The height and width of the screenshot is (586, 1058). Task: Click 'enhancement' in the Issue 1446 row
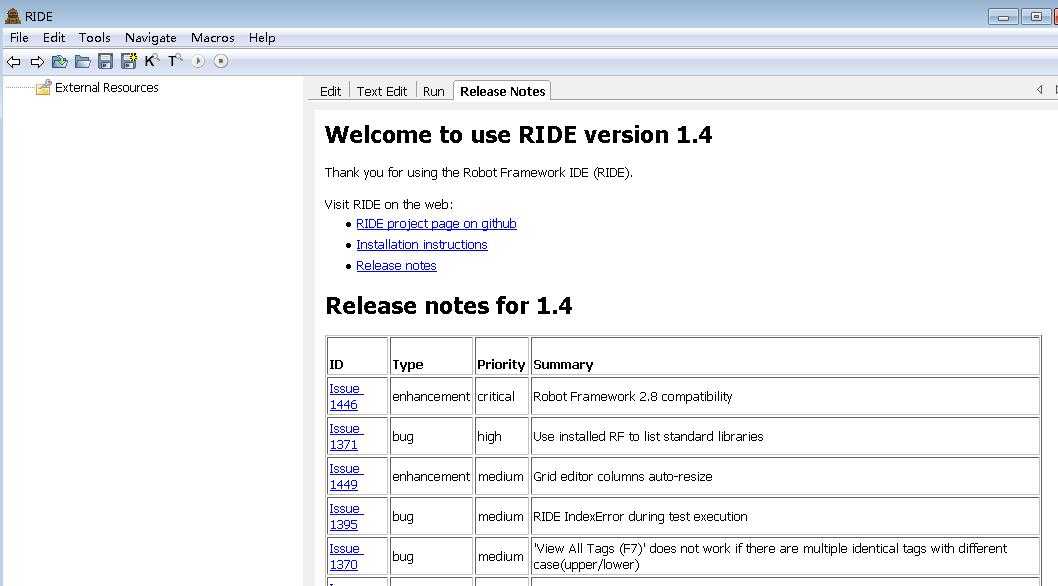point(430,396)
